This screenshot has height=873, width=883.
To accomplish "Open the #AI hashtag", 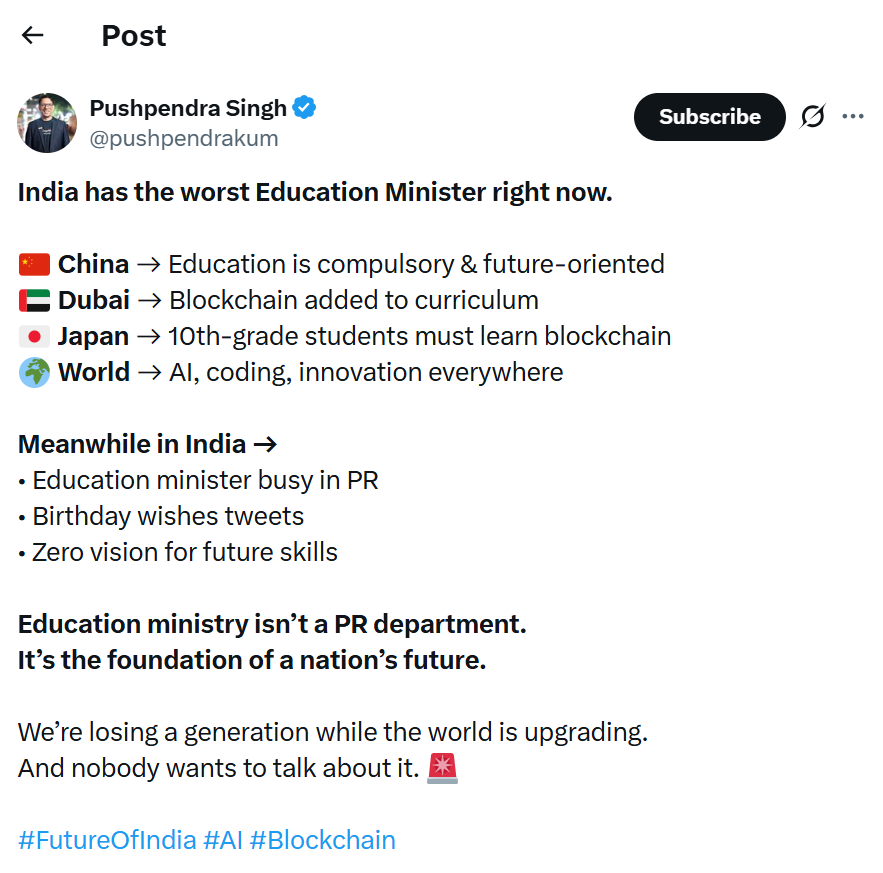I will [x=223, y=840].
